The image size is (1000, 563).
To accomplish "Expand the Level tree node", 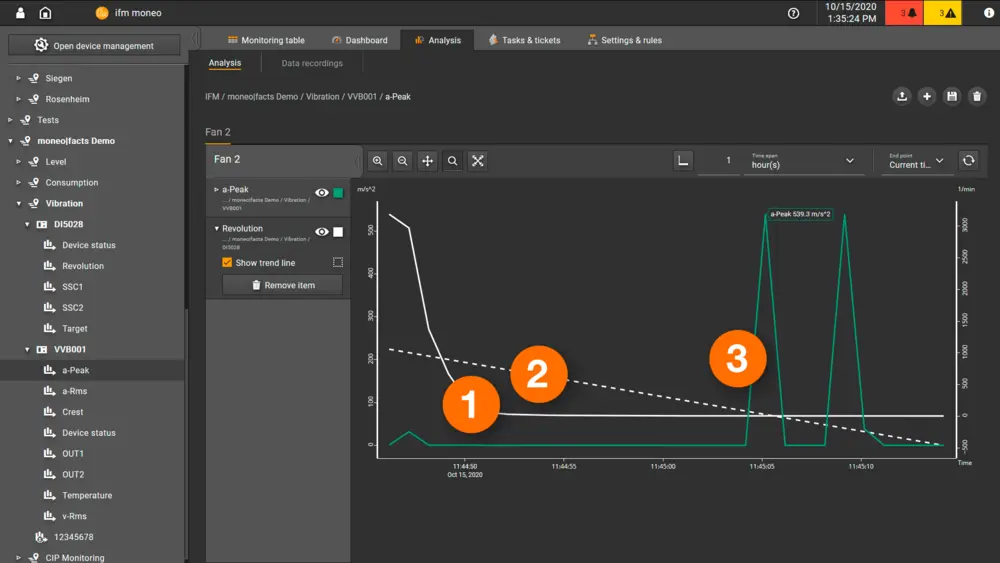I will click(x=18, y=161).
